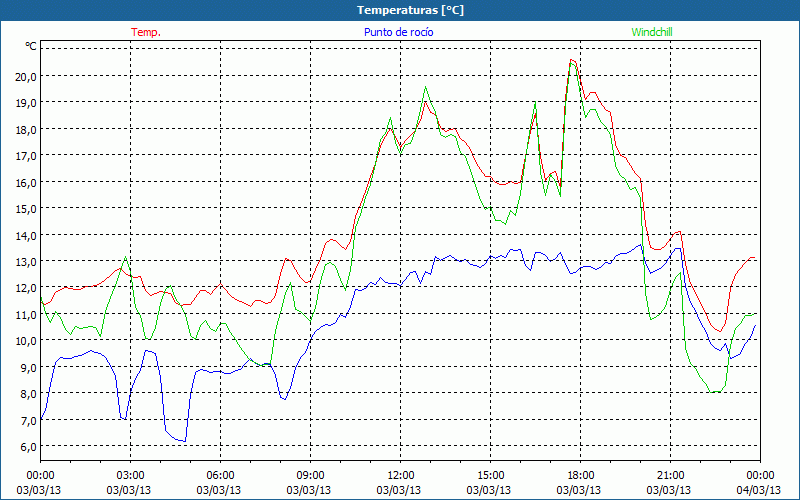The width and height of the screenshot is (800, 500).
Task: Click the '09:00' time axis label
Action: pyautogui.click(x=310, y=476)
